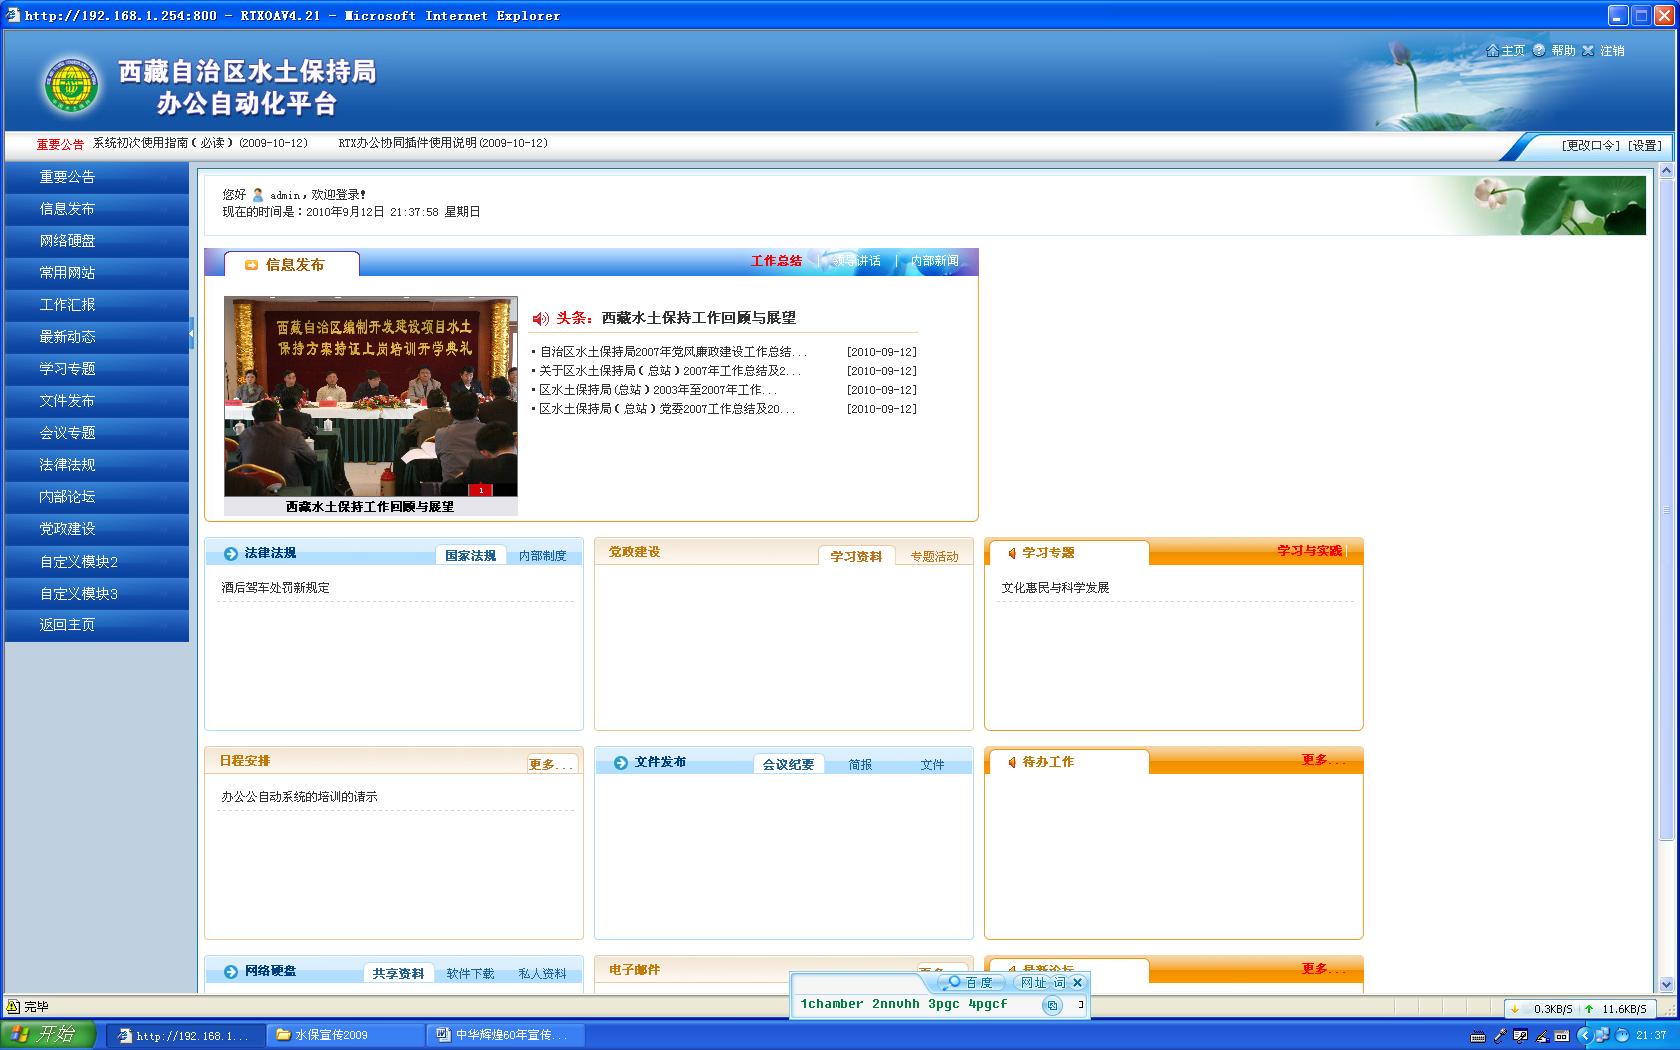
Task: Close the input method candidate bar
Action: (x=1077, y=982)
